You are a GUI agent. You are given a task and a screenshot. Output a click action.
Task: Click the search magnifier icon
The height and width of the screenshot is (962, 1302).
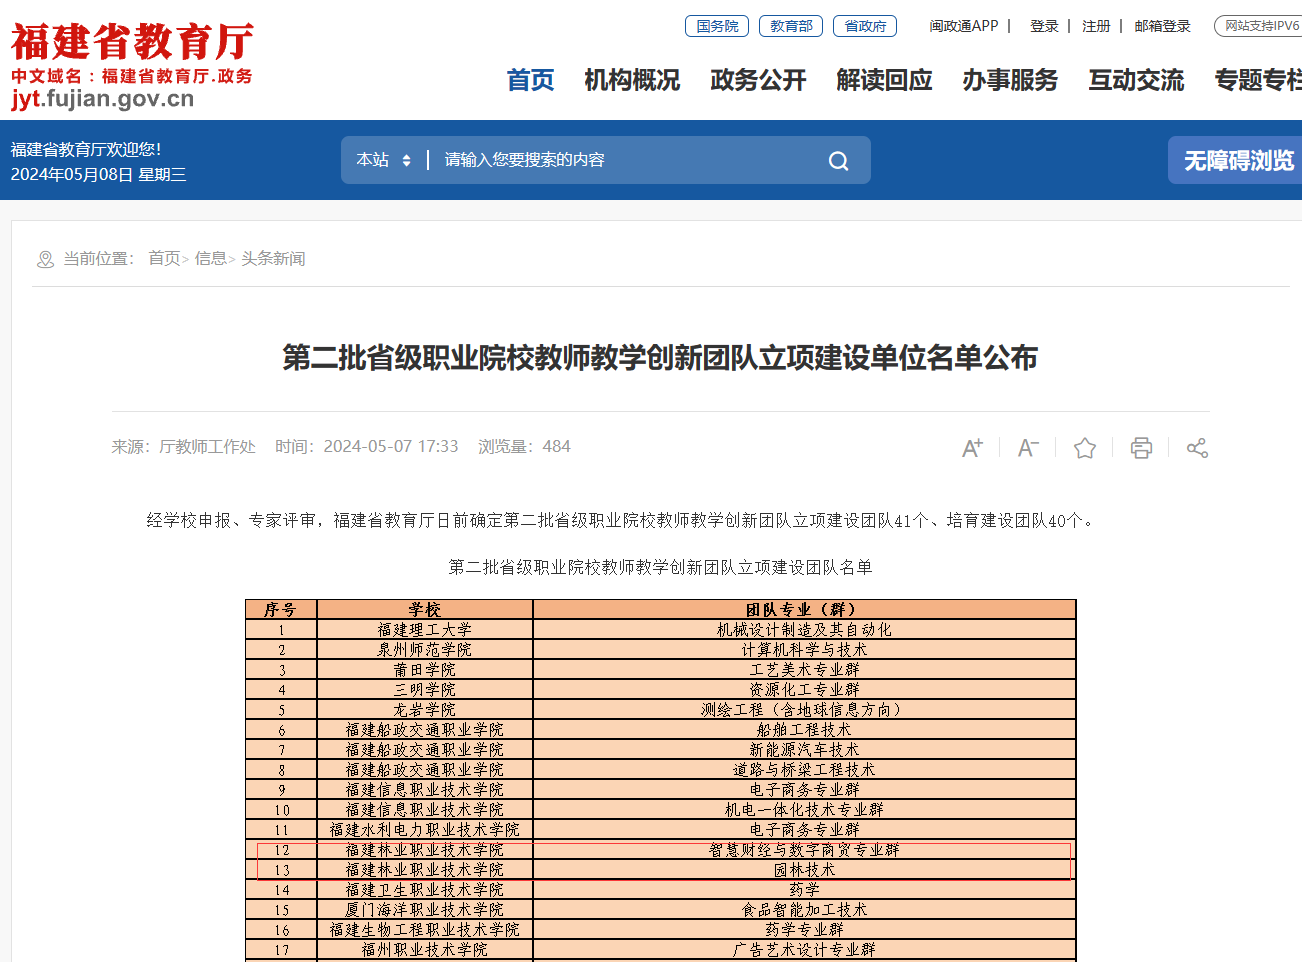point(838,161)
